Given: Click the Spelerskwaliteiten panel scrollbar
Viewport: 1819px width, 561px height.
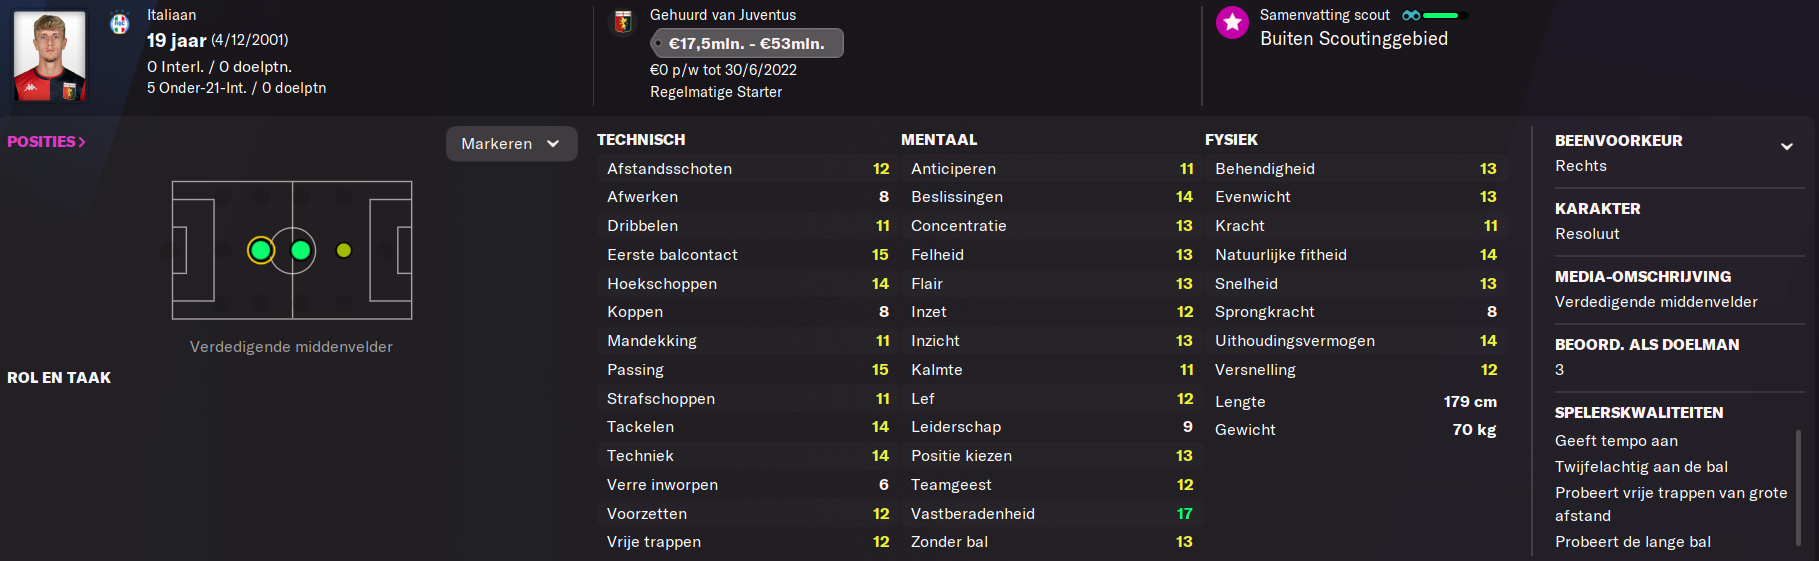Looking at the screenshot, I should click(1798, 487).
